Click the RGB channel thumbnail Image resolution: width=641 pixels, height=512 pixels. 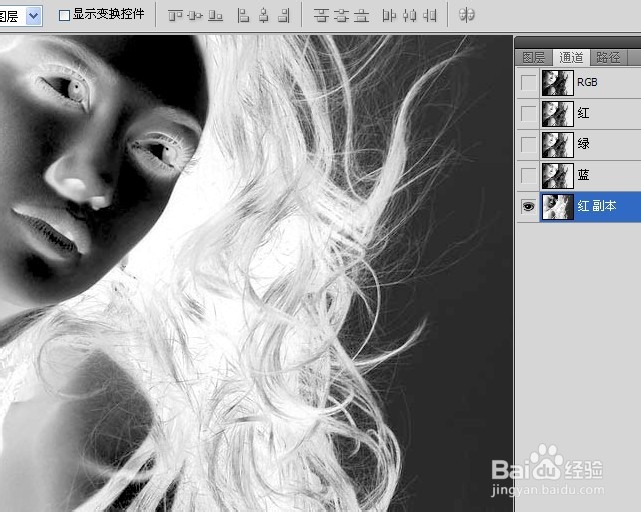click(558, 83)
